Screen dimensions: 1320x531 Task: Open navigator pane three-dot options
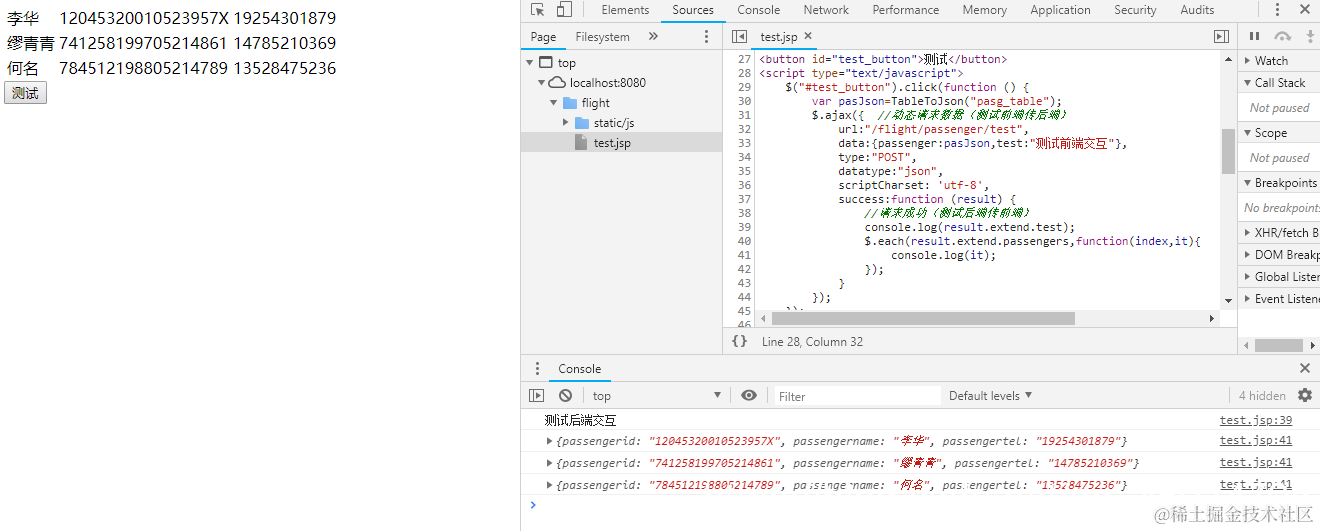click(706, 36)
